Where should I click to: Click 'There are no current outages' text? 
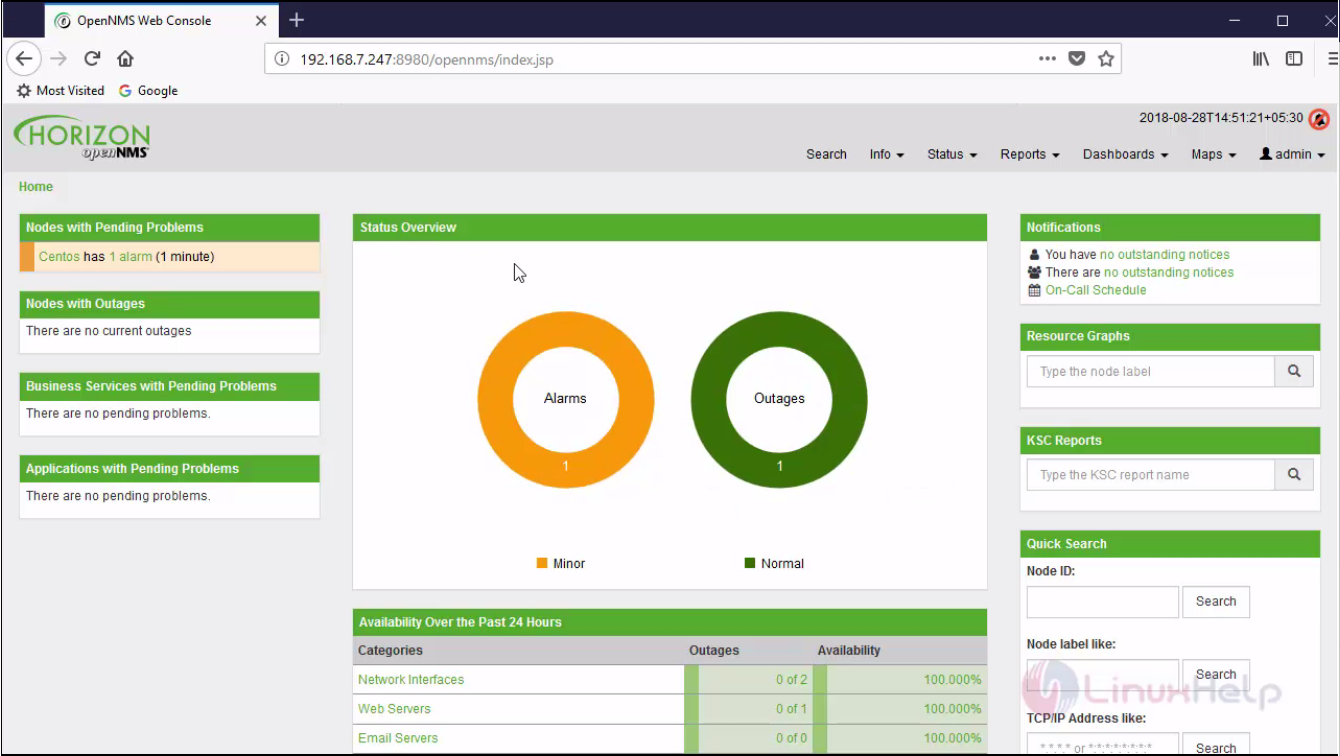pos(109,331)
